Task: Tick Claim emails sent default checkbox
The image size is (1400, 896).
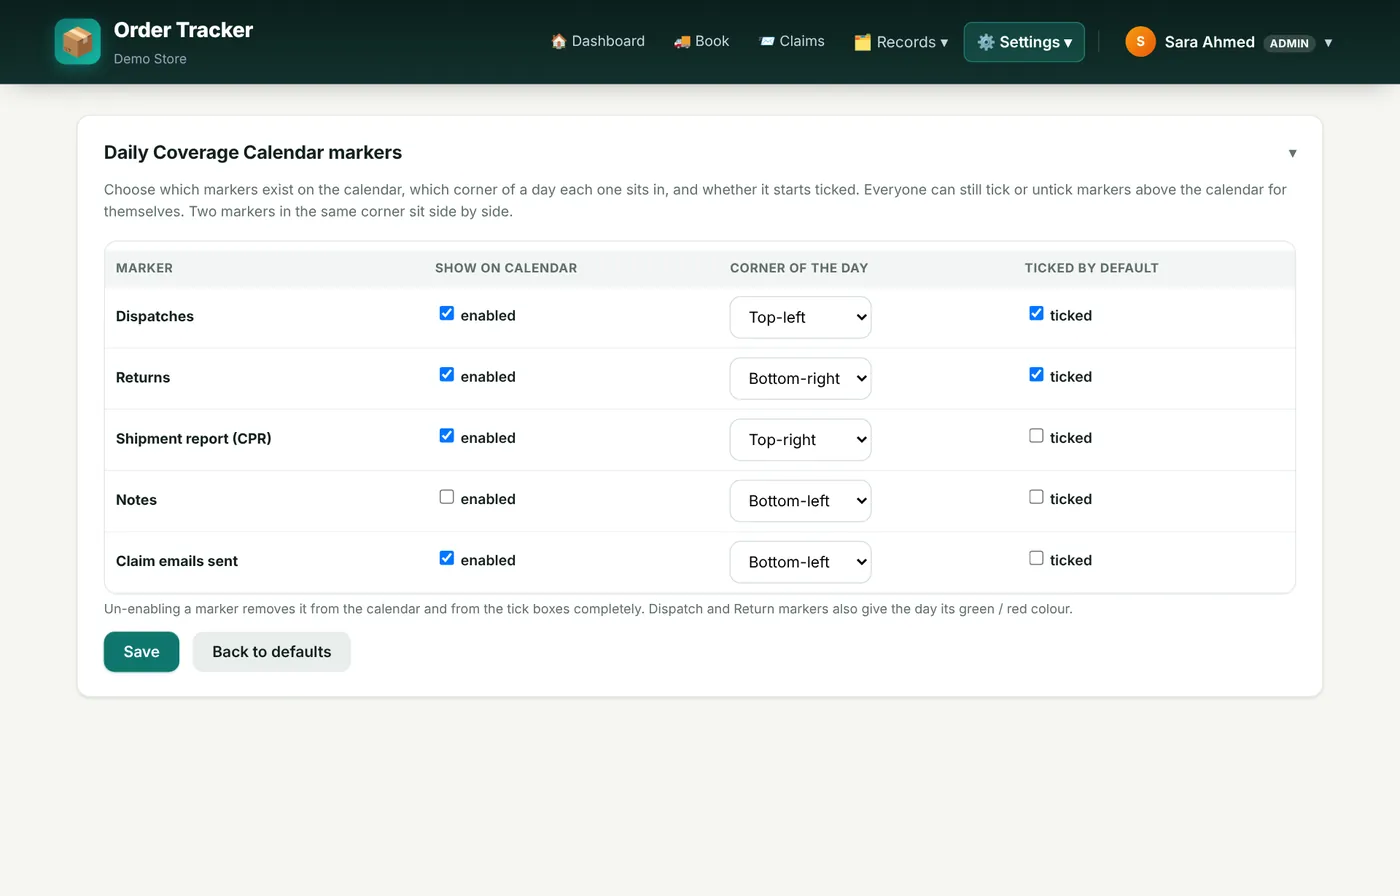Action: coord(1036,558)
